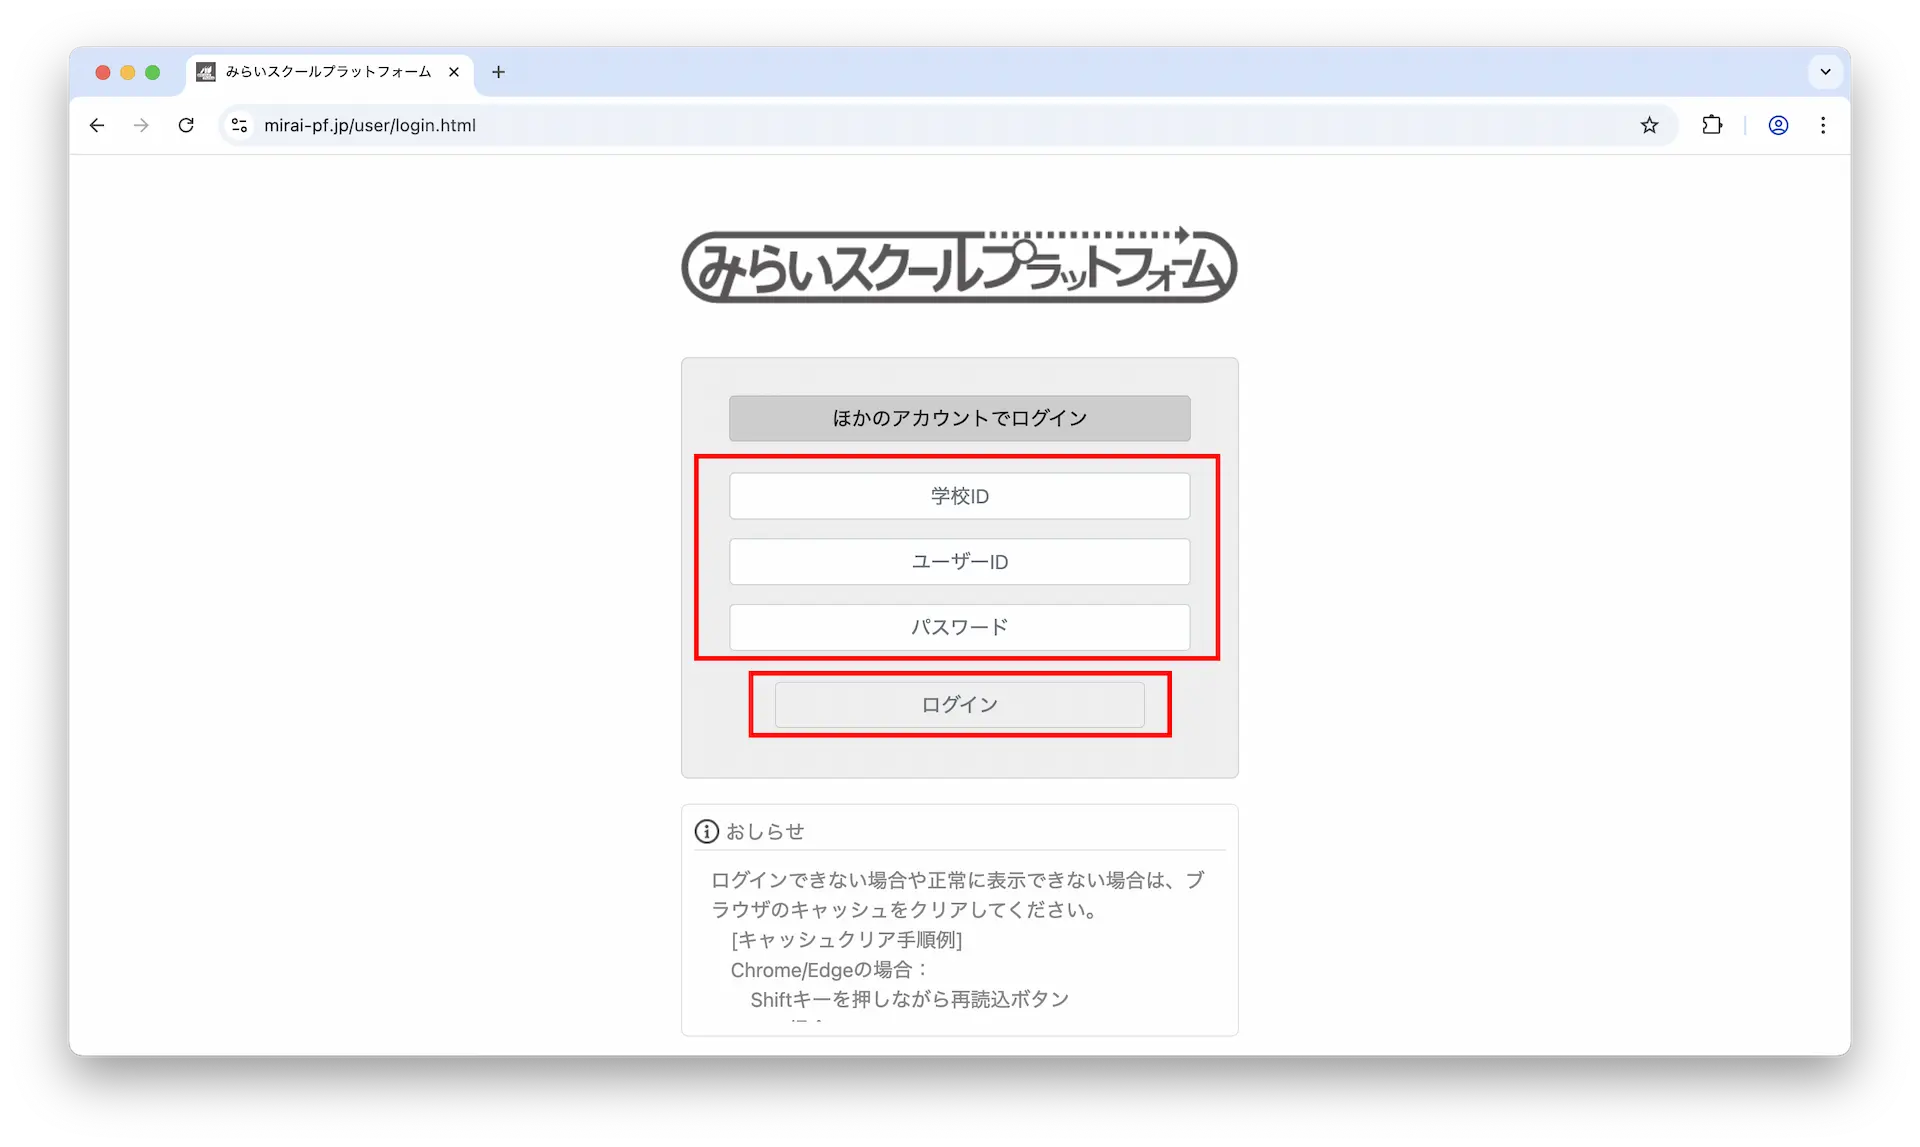Focus the ユーザーID input field

[959, 562]
